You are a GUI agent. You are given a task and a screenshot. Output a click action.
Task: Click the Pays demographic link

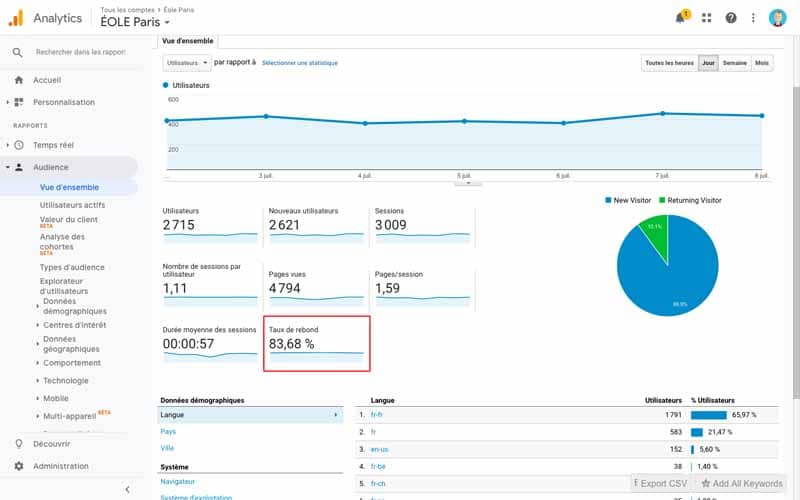coord(168,432)
